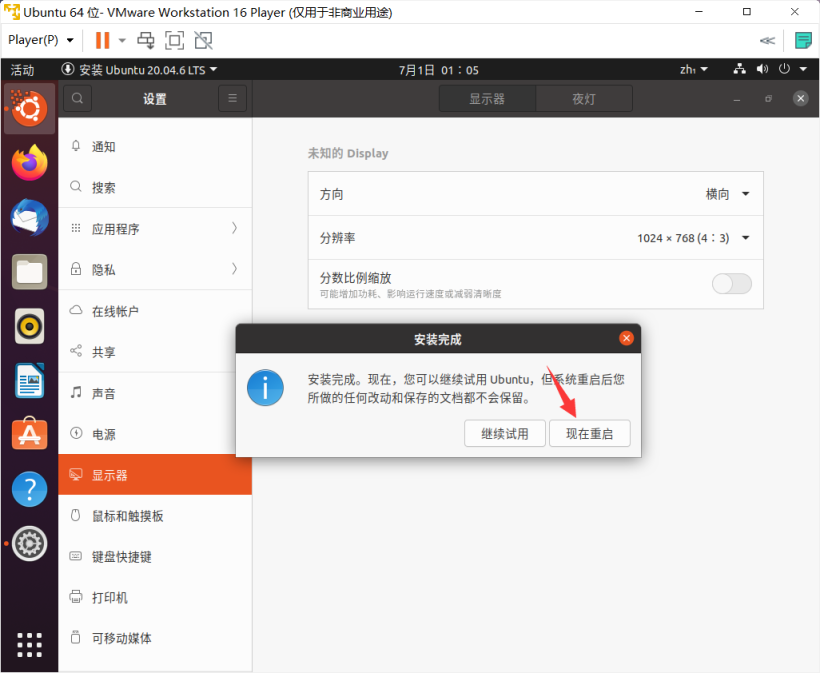The height and width of the screenshot is (673, 820).
Task: Launch Rhythmbox music player from dock
Action: (29, 325)
